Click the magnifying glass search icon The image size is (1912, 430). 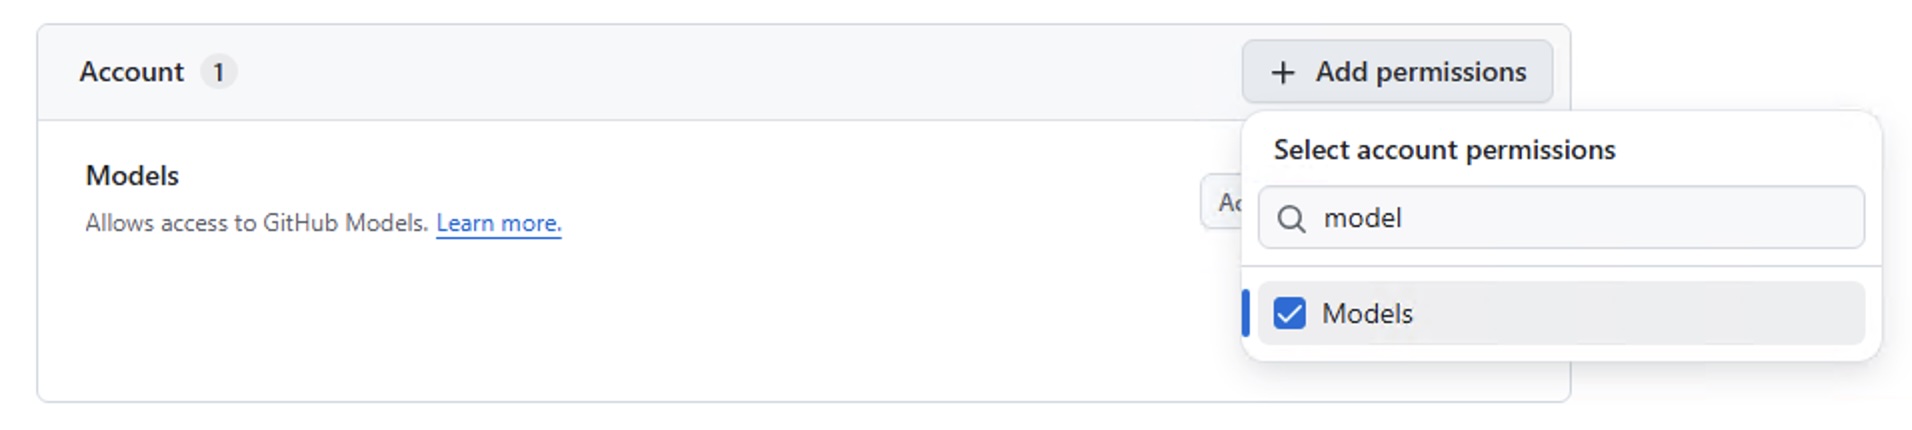point(1291,219)
